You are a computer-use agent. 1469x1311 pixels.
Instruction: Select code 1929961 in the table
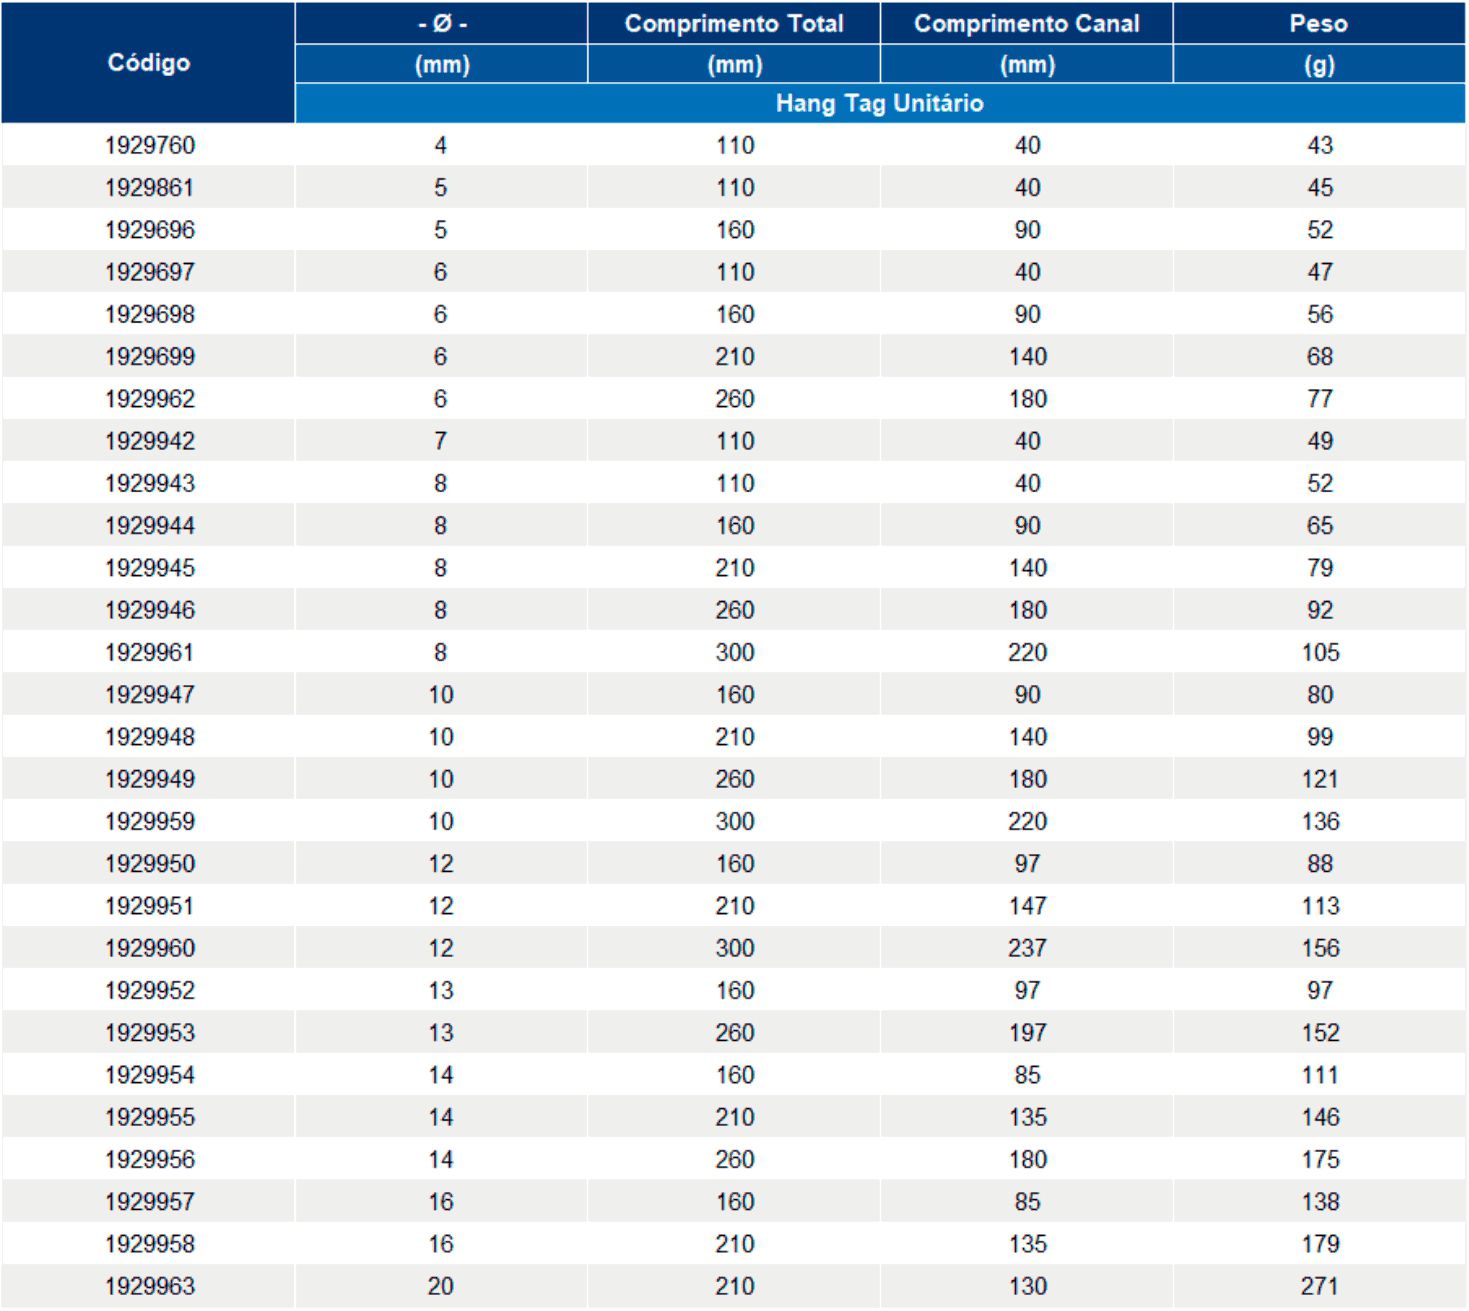(x=150, y=653)
